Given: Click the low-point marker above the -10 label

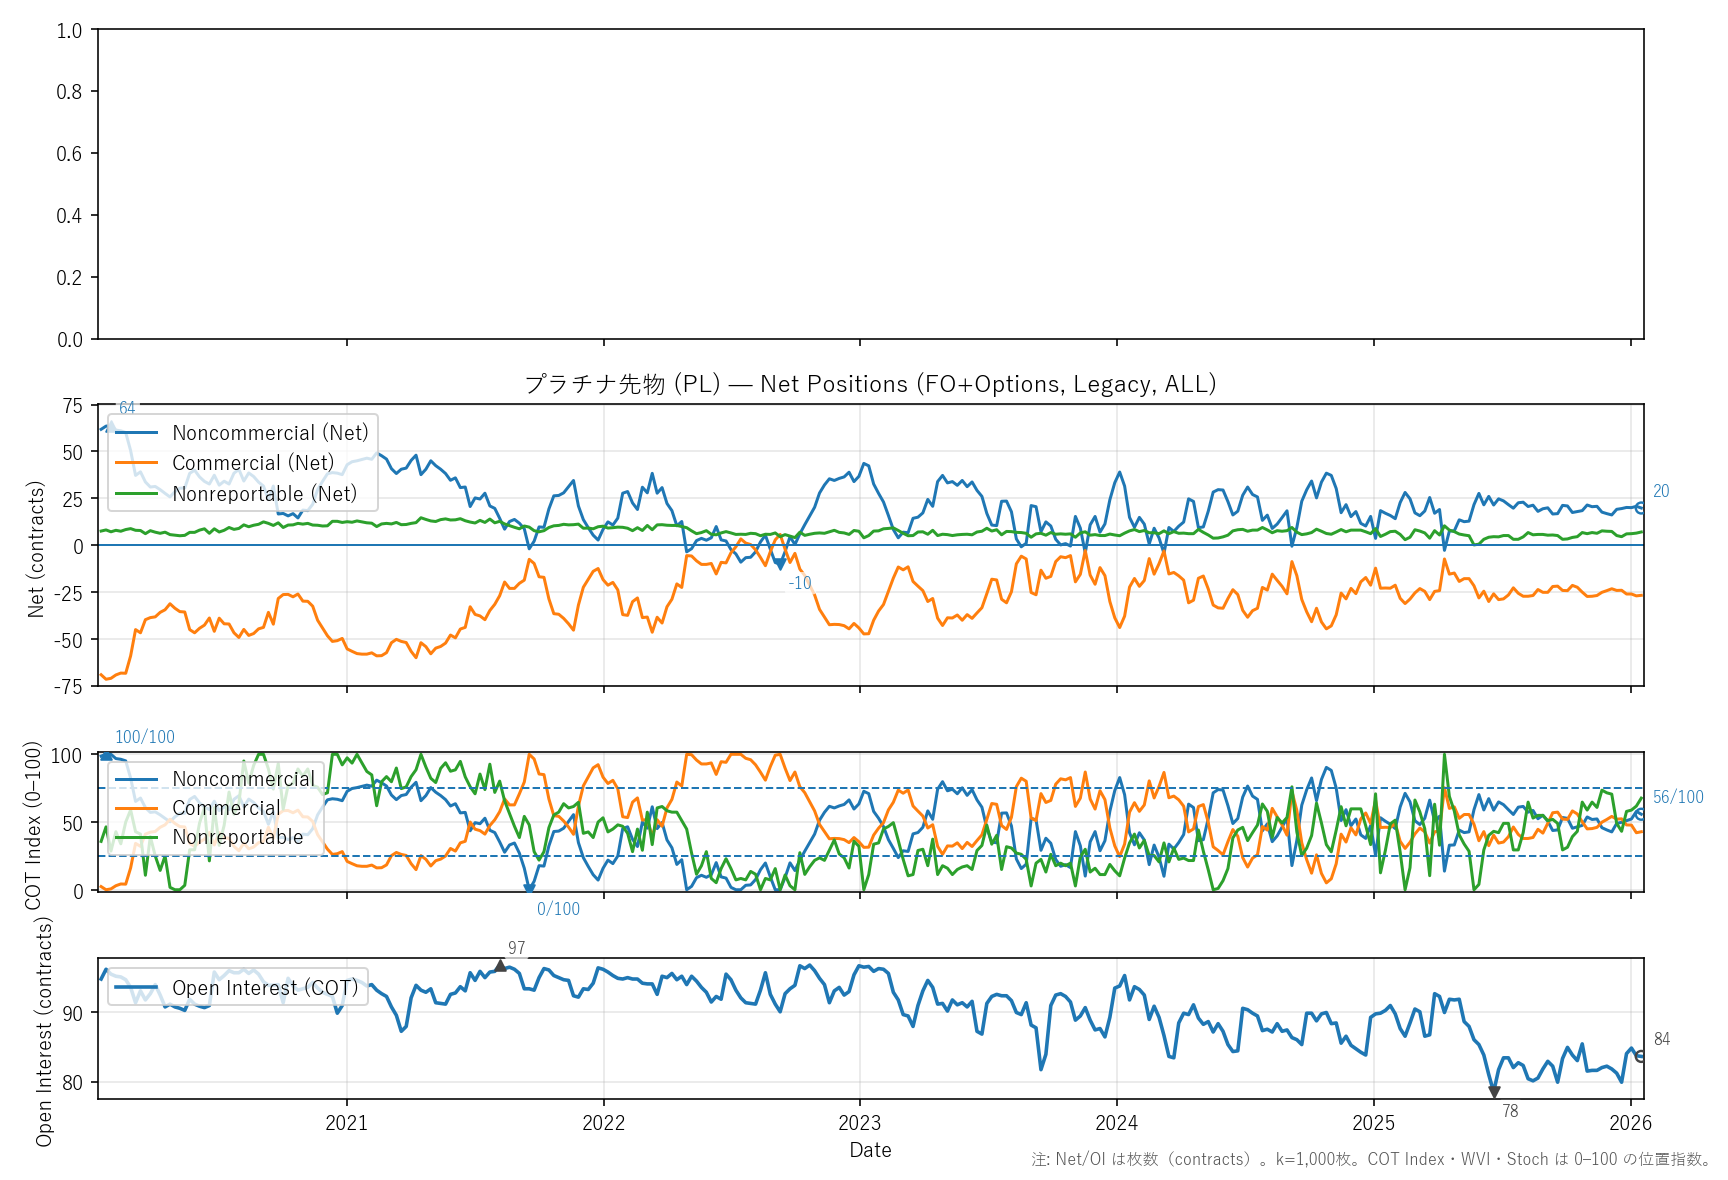Looking at the screenshot, I should (780, 564).
